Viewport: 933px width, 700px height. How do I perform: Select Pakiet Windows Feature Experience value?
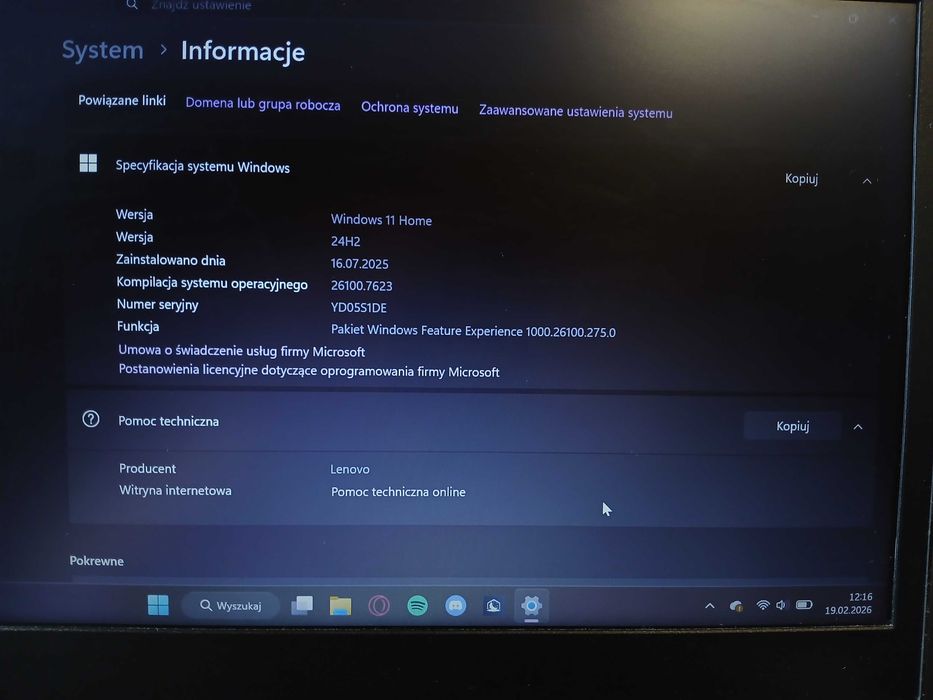[x=473, y=332]
